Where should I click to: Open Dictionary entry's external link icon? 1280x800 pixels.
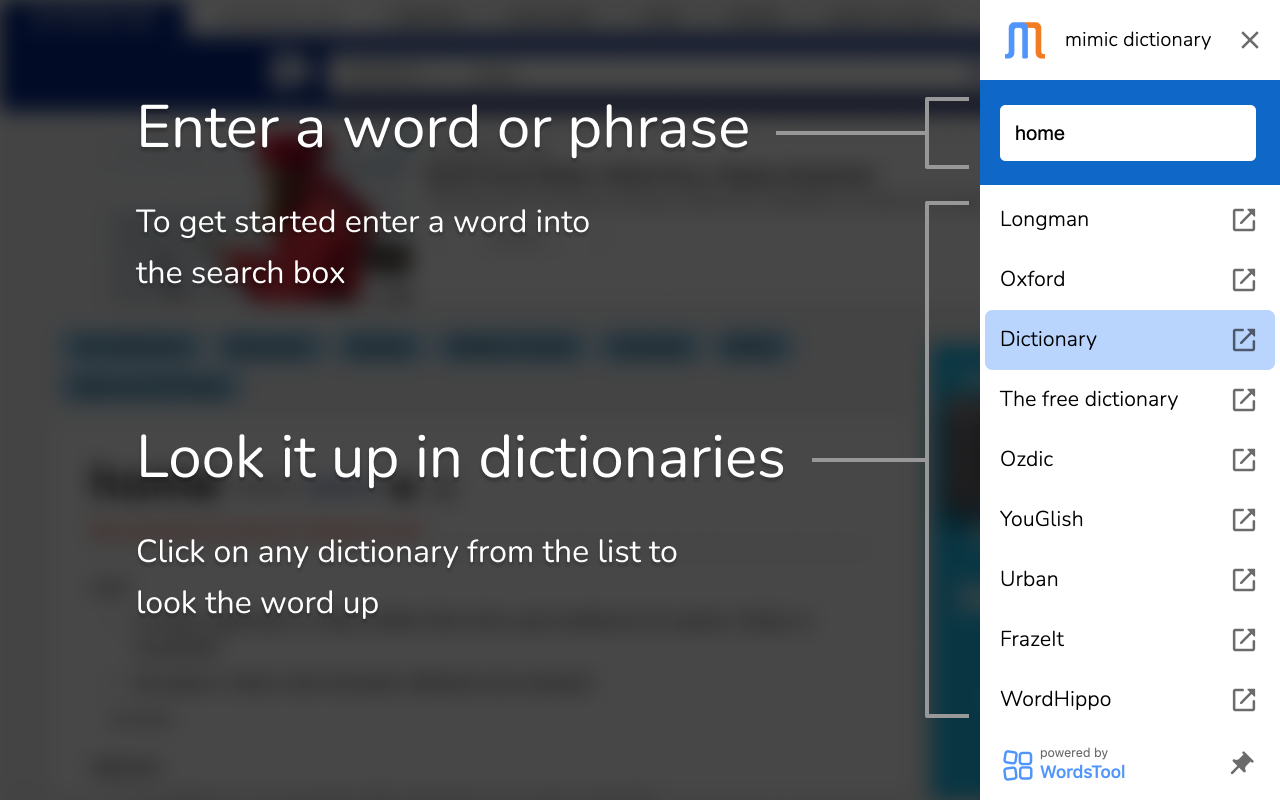(x=1243, y=340)
